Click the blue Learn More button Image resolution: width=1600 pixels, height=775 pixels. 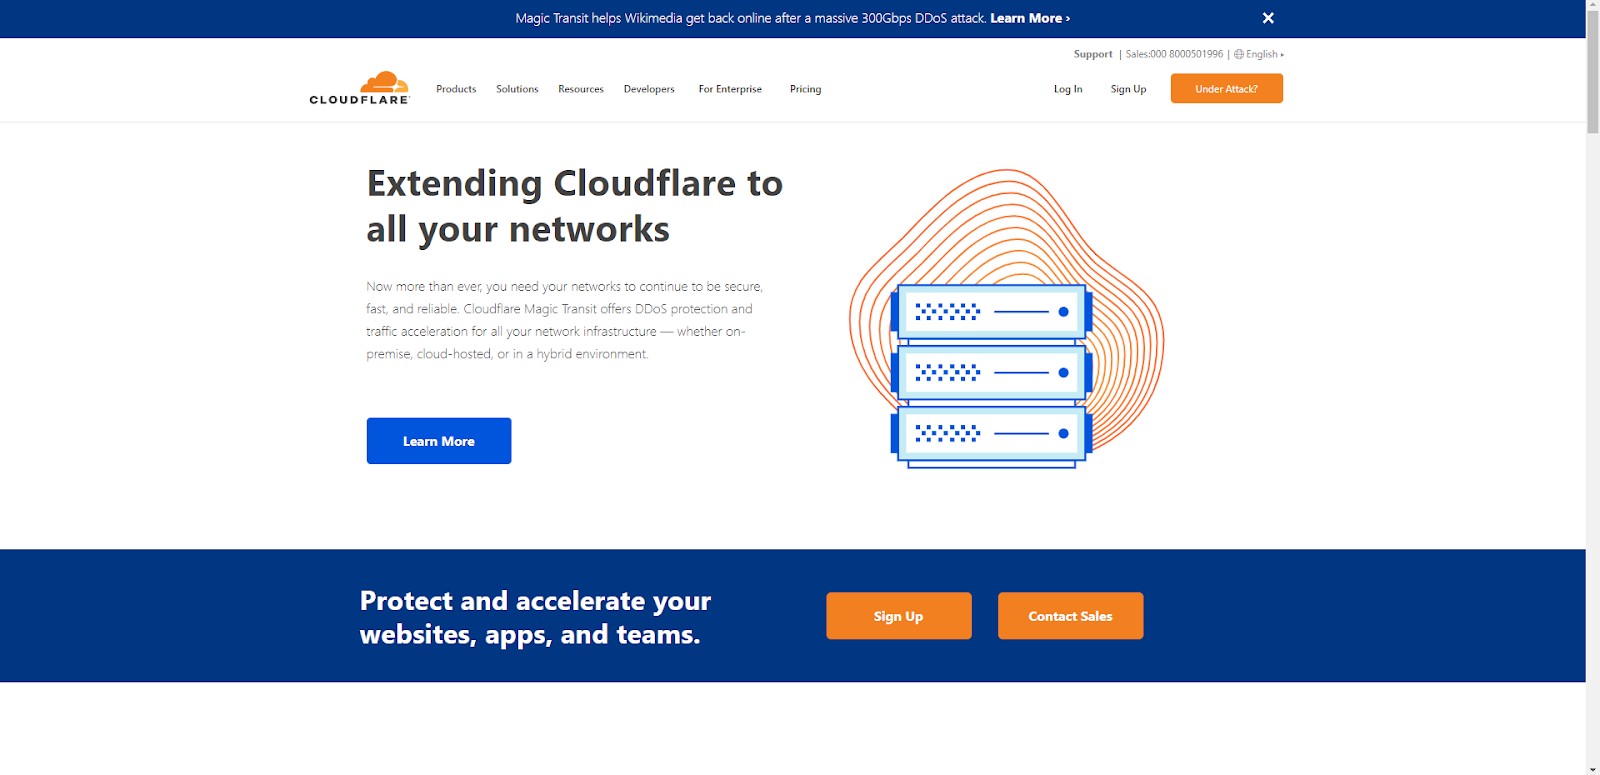point(439,441)
